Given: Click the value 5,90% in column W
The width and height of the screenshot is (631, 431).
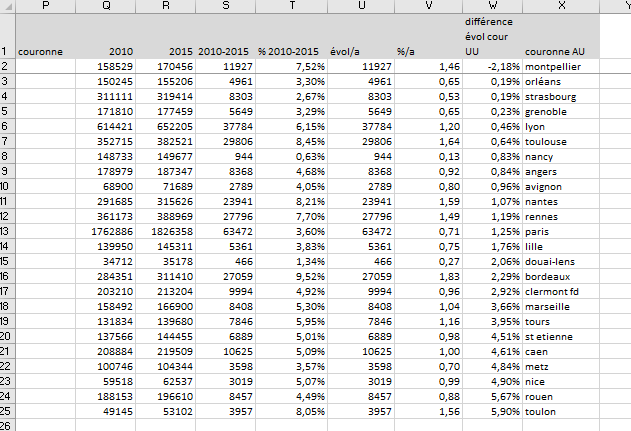Looking at the screenshot, I should [x=493, y=411].
